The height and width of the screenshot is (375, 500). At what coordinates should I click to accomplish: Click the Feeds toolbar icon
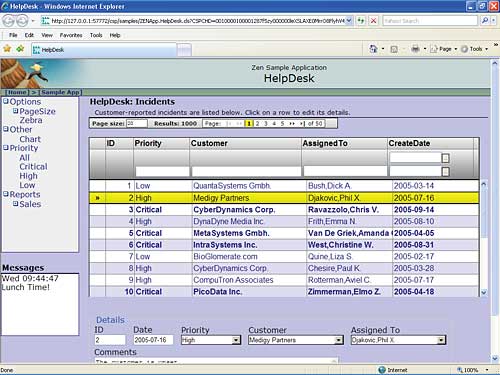point(394,49)
